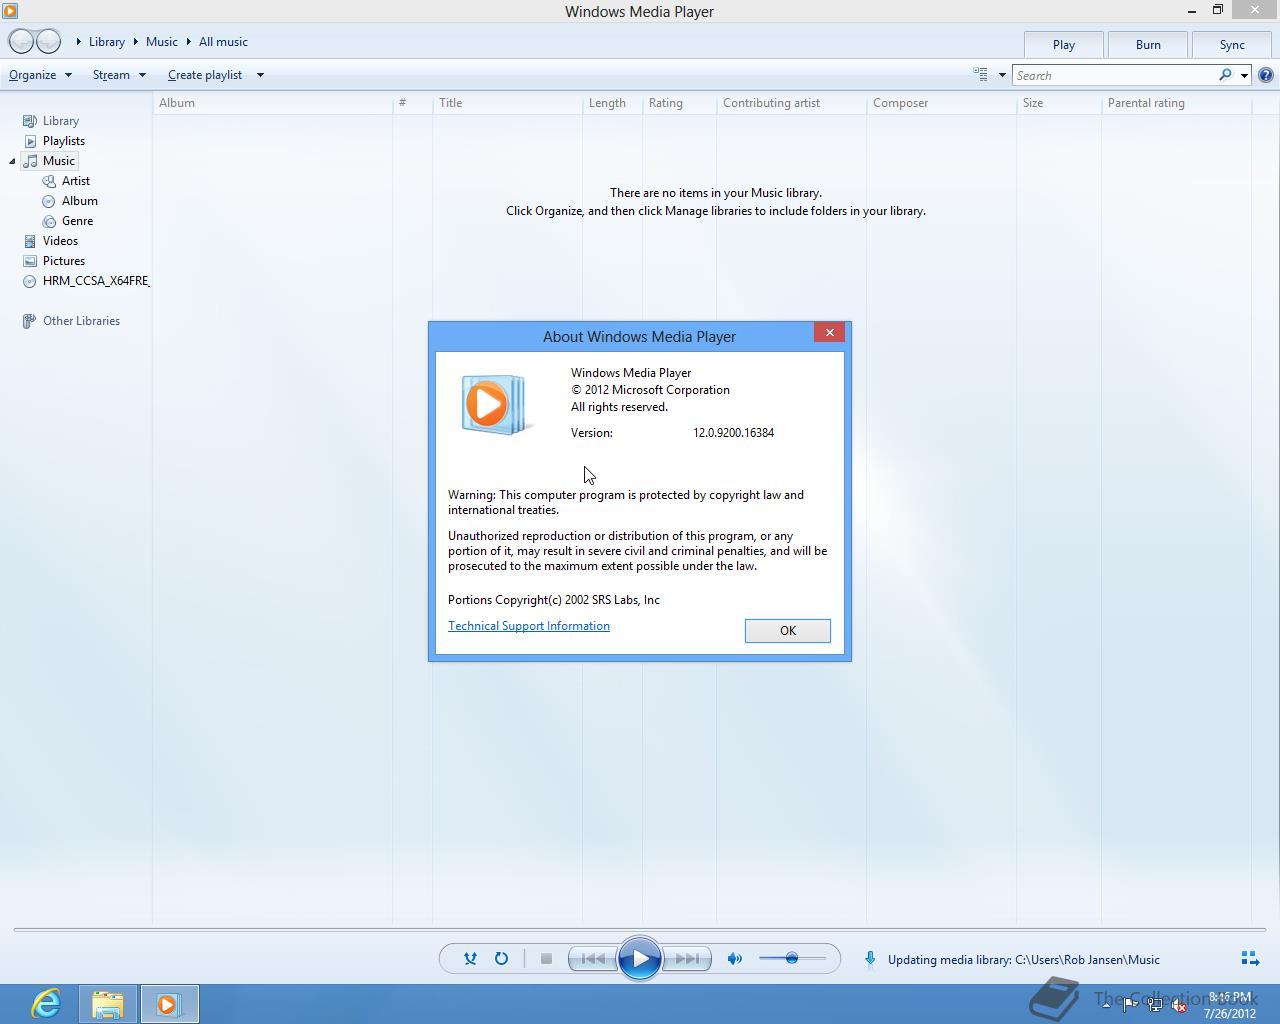Click the large Play button
This screenshot has width=1280, height=1024.
tap(640, 959)
